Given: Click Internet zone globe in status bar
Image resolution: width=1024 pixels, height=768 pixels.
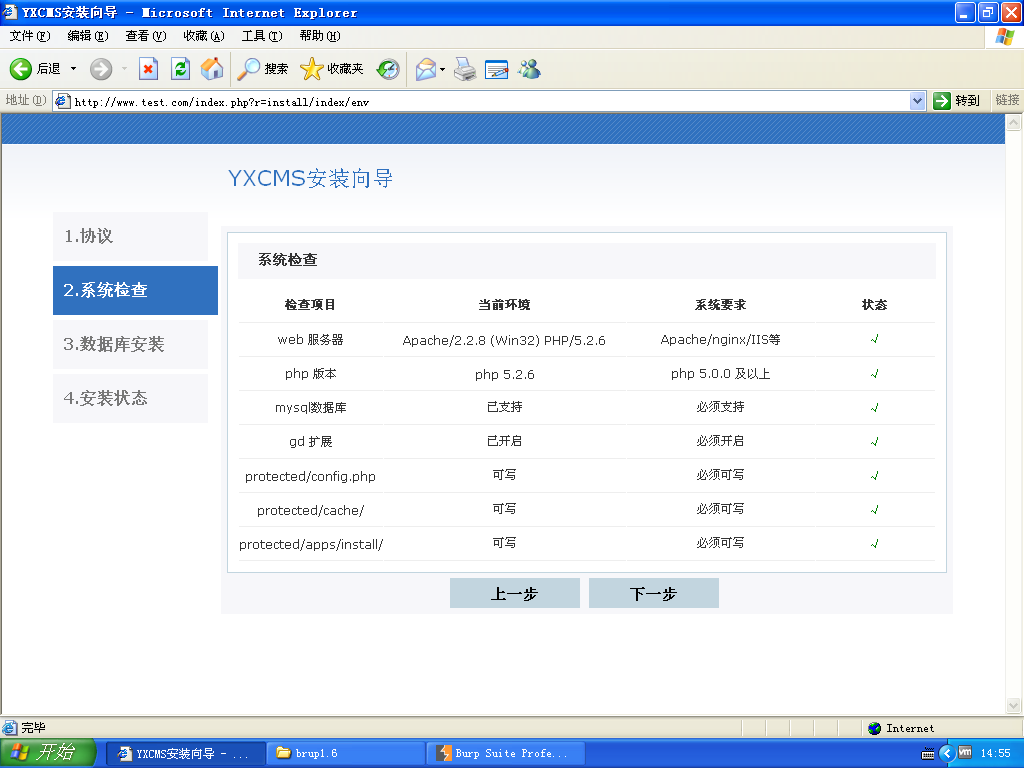Looking at the screenshot, I should [874, 728].
